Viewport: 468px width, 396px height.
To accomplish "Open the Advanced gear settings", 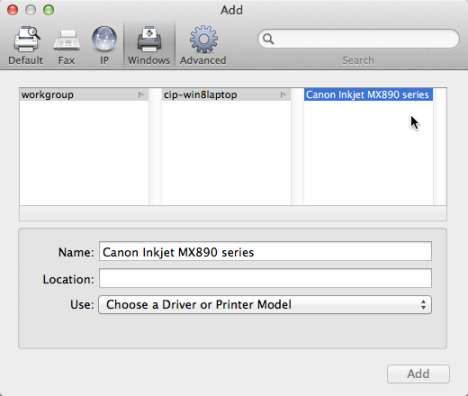I will click(203, 45).
